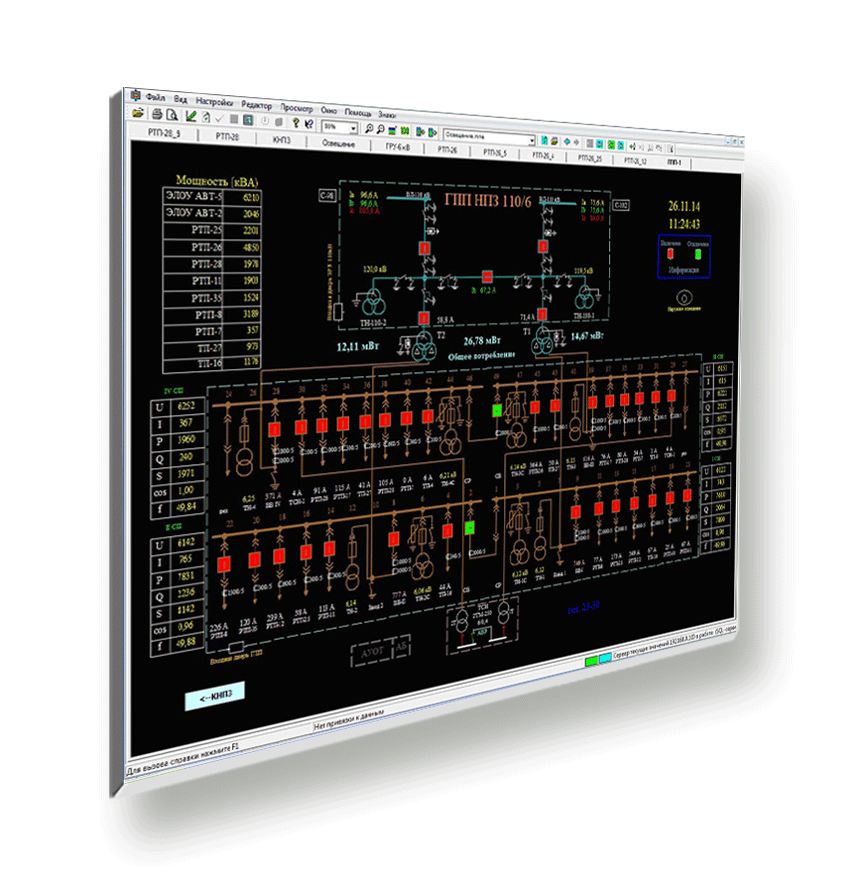The height and width of the screenshot is (885, 850).
Task: Click the printer icon in the toolbar
Action: pos(157,114)
